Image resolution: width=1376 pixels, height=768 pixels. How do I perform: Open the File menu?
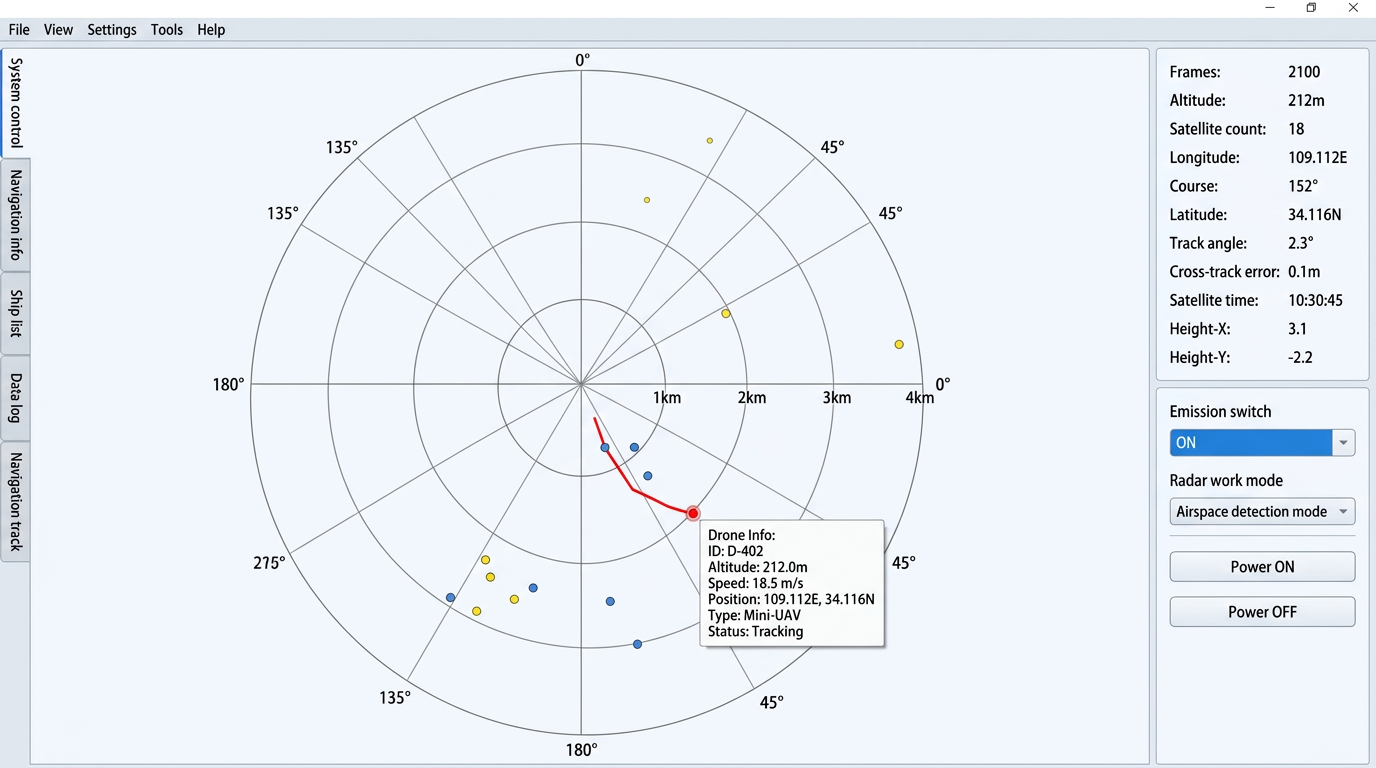[19, 30]
